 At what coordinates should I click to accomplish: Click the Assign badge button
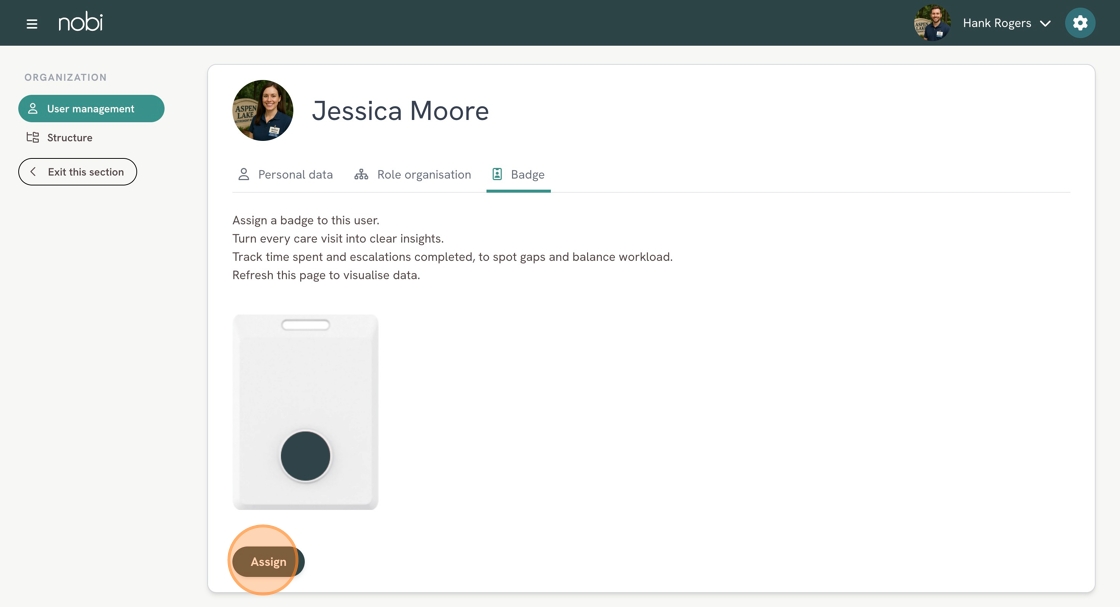coord(269,562)
